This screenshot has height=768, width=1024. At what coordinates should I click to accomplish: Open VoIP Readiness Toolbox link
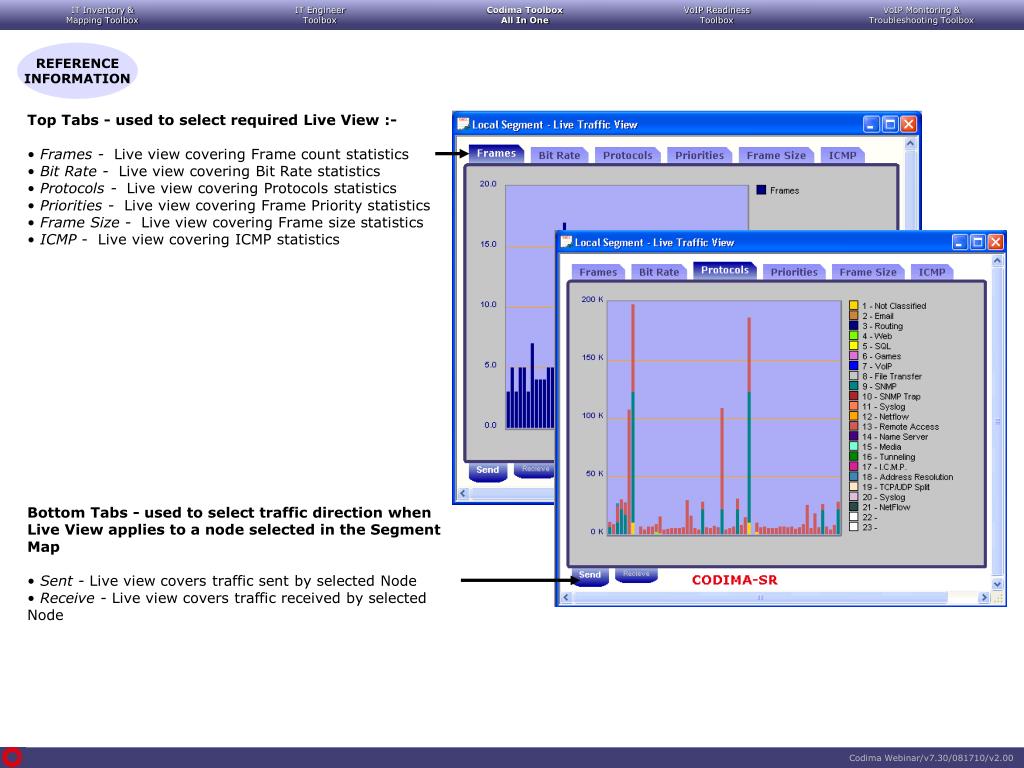tap(716, 15)
